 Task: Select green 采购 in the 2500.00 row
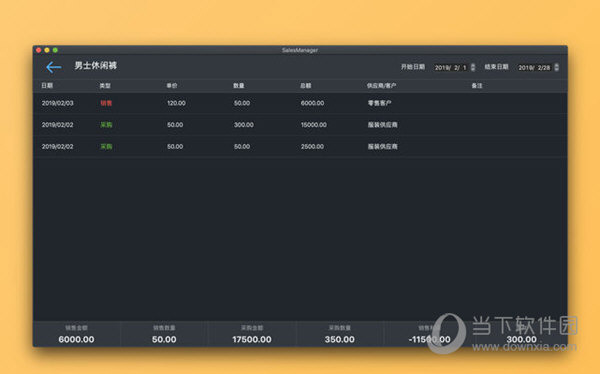(106, 147)
